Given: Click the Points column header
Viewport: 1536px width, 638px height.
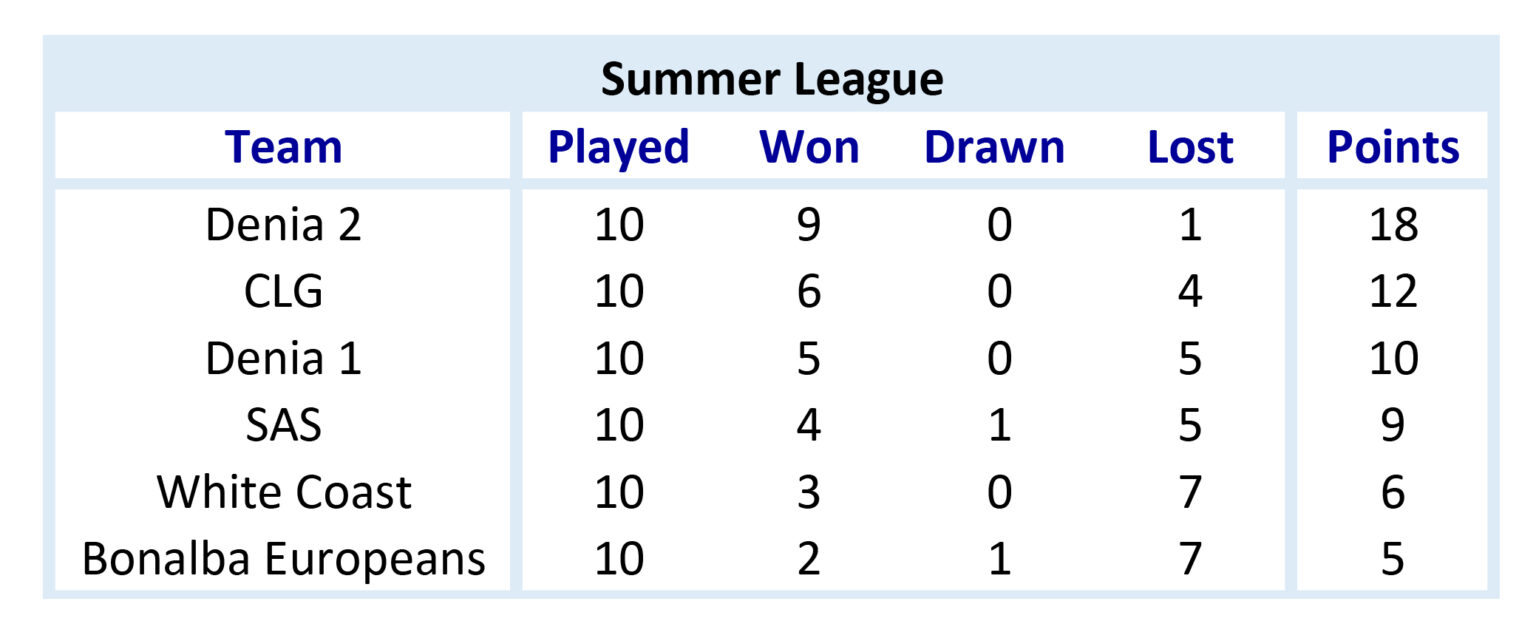Looking at the screenshot, I should pyautogui.click(x=1393, y=147).
